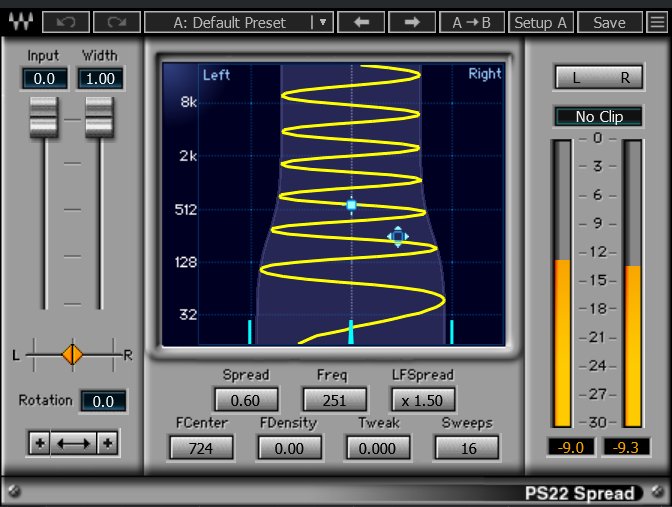Click the four-arrow move marker on graph
The height and width of the screenshot is (507, 672).
[x=398, y=237]
